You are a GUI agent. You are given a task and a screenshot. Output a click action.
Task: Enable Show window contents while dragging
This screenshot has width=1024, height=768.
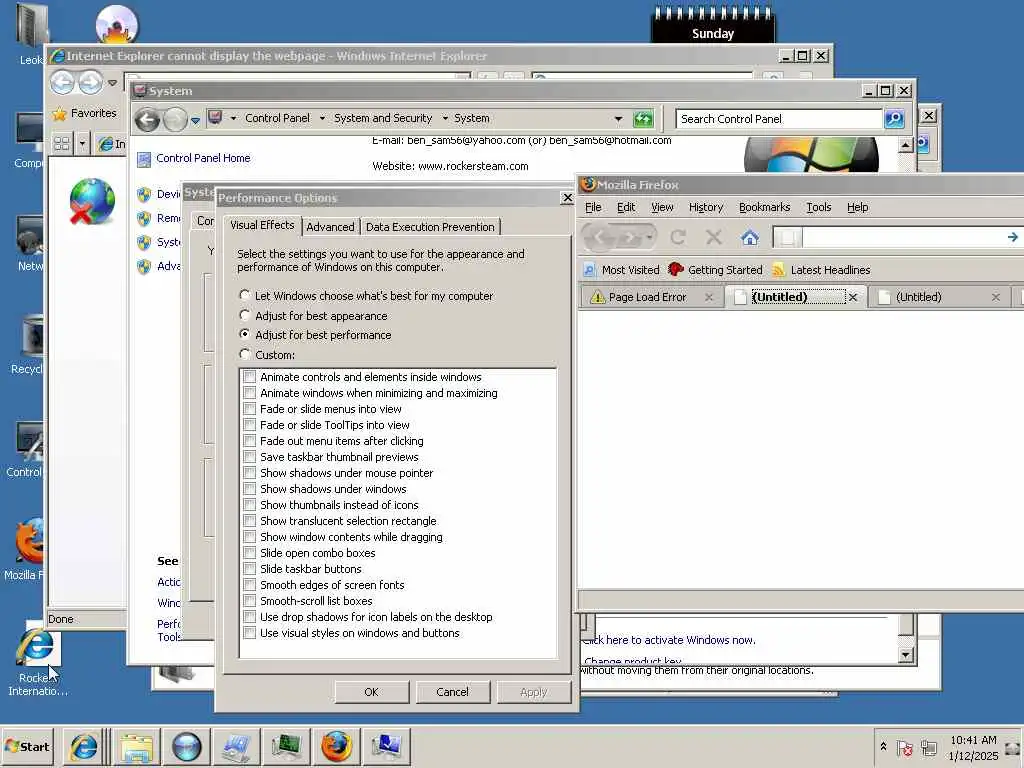(x=249, y=537)
